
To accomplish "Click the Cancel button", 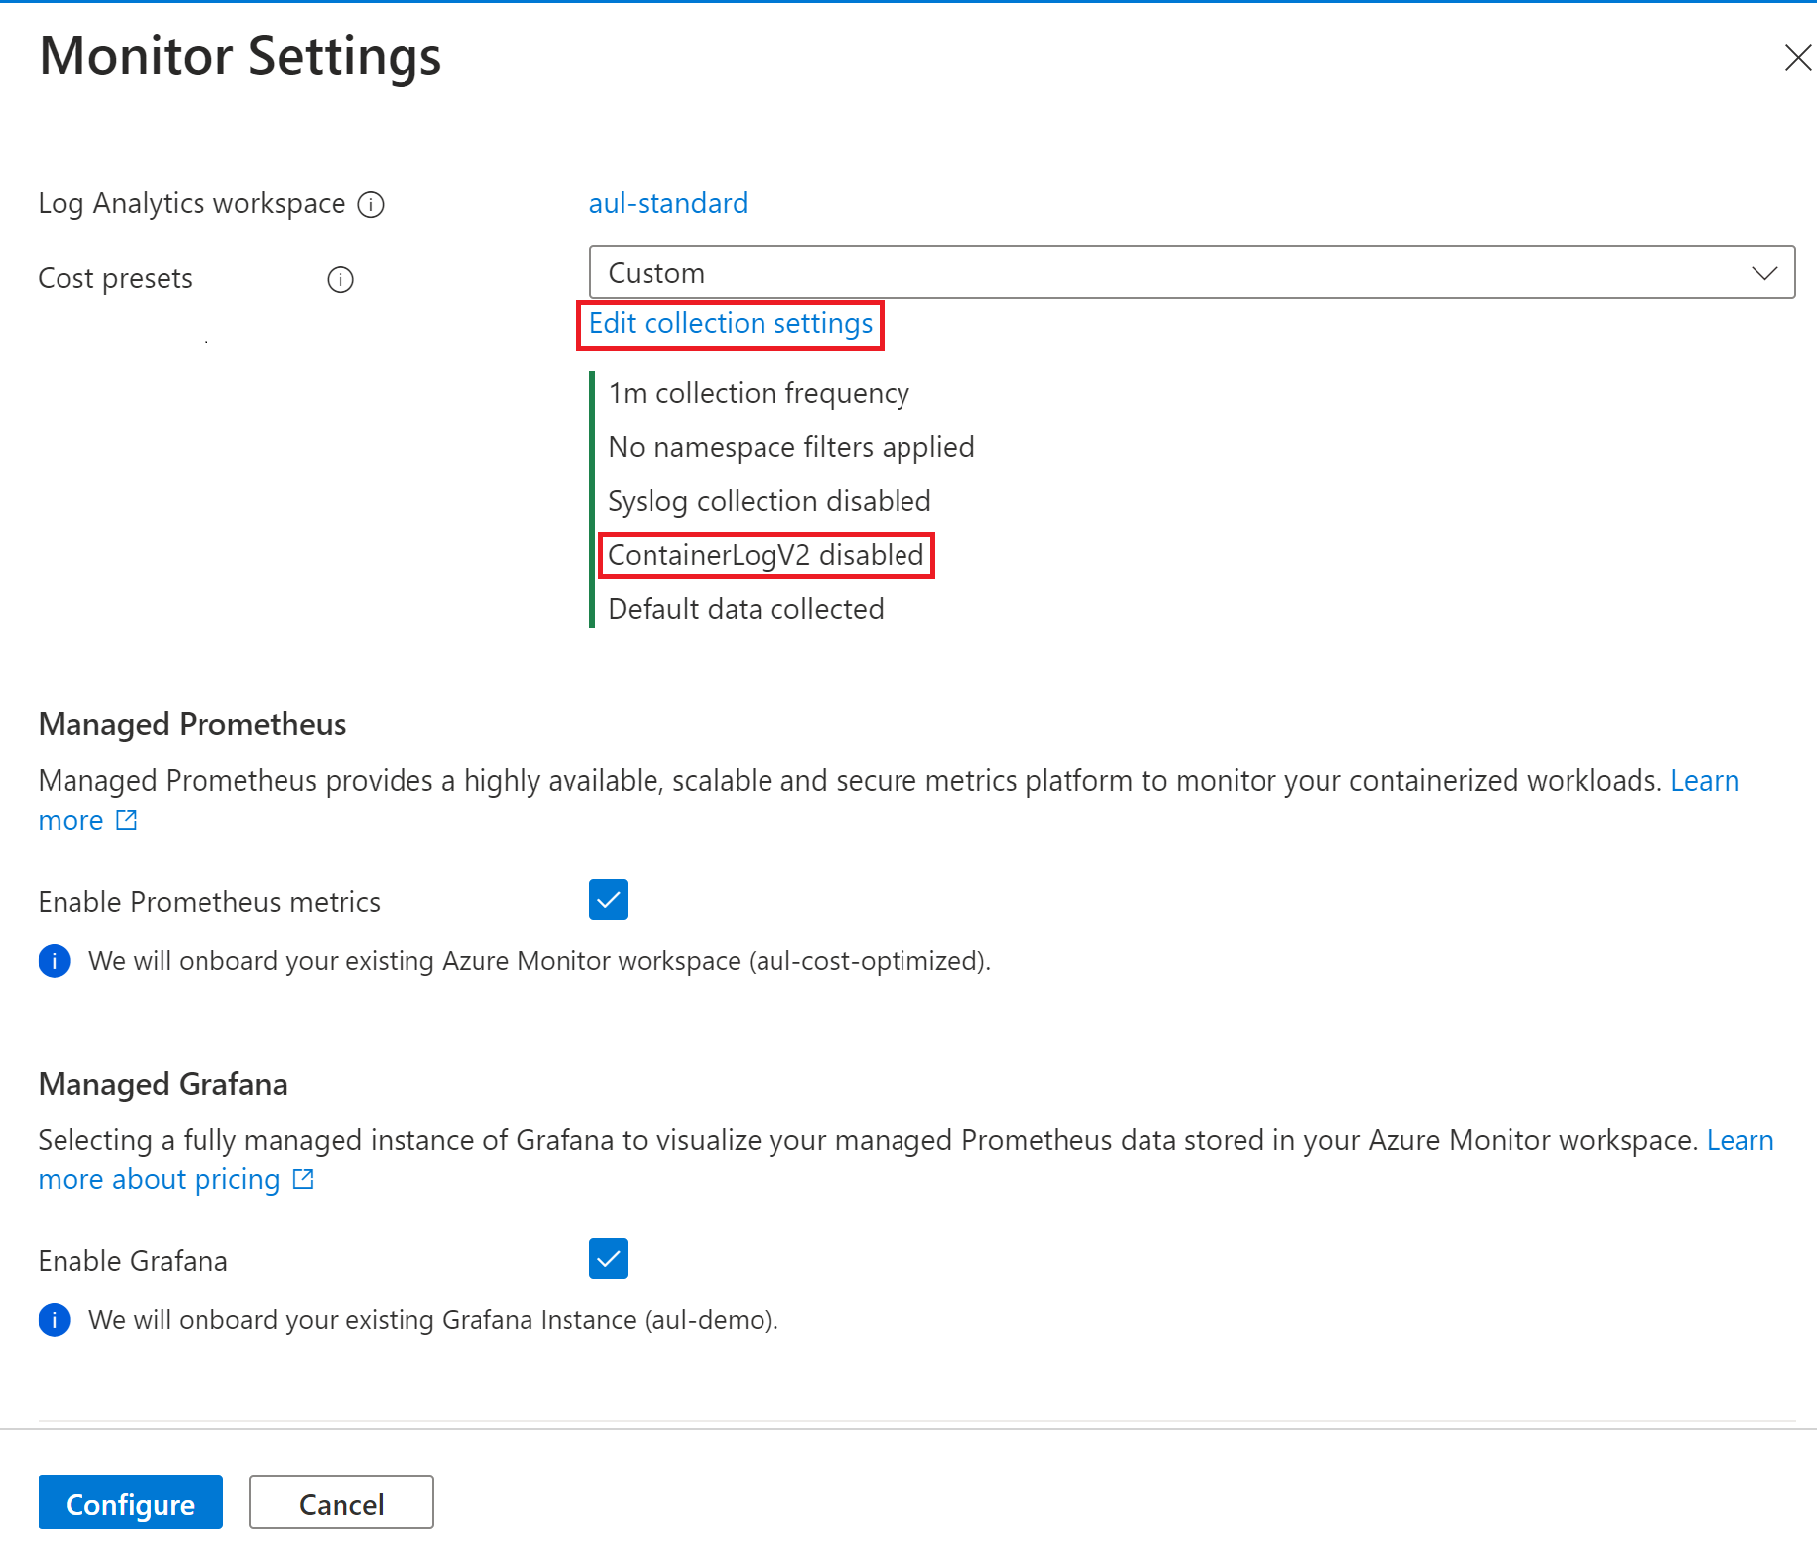I will tap(341, 1503).
